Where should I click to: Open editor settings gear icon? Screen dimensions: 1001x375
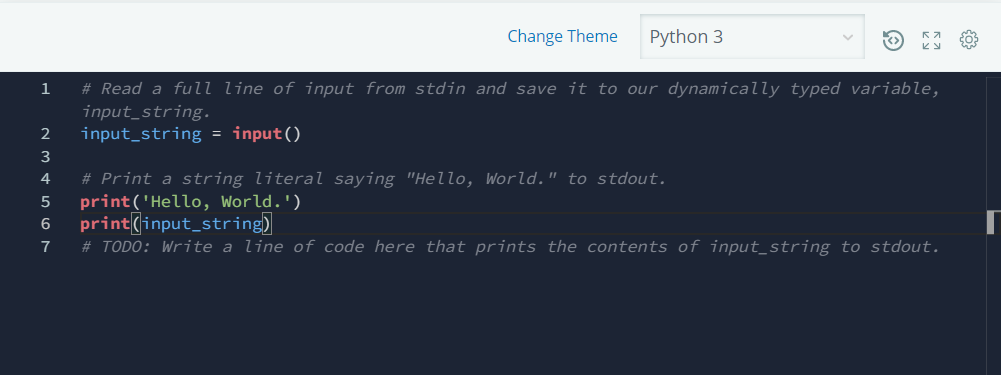click(968, 40)
